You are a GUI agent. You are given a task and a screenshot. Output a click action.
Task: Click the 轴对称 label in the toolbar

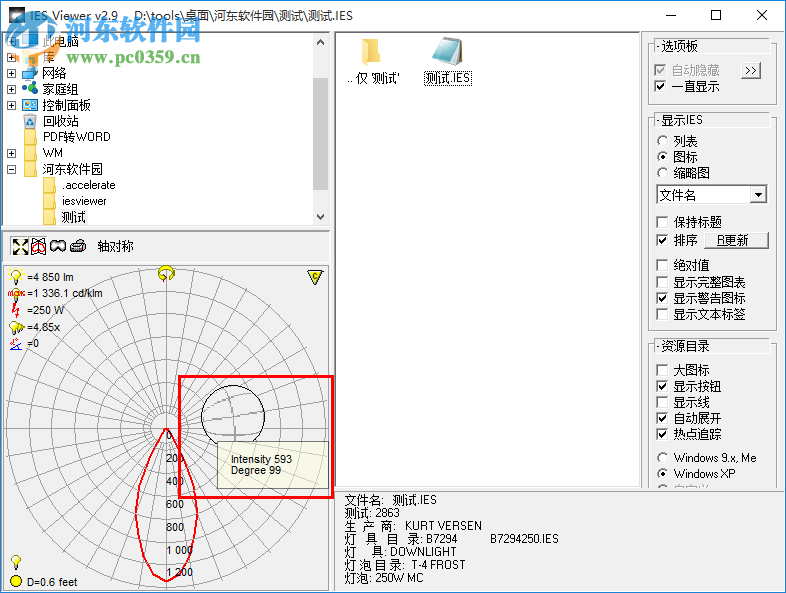115,246
